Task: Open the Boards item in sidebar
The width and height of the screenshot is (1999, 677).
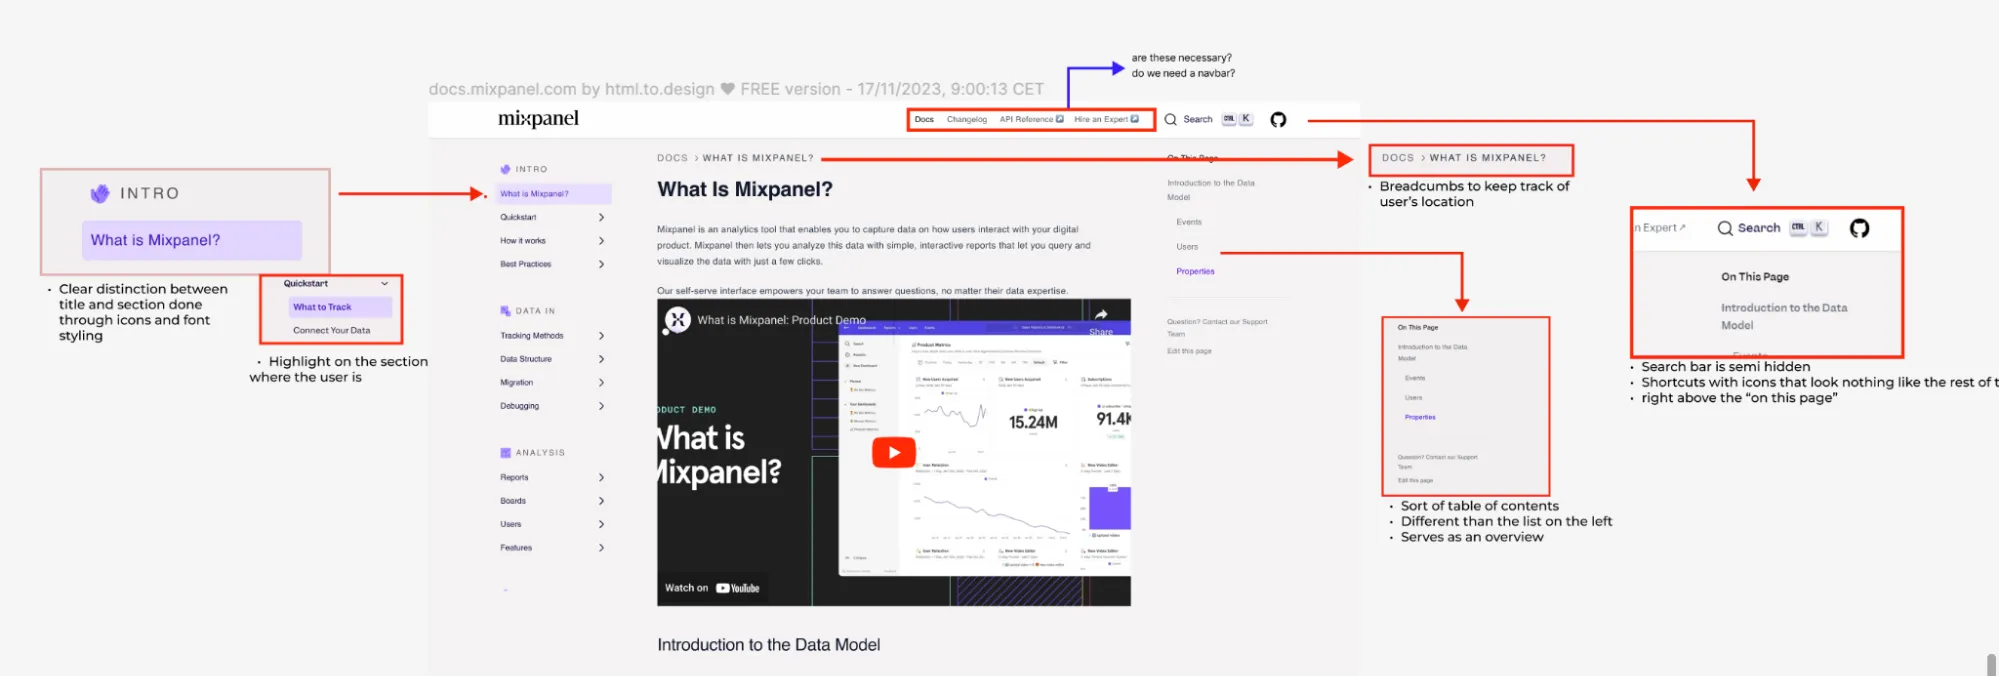Action: (x=513, y=501)
